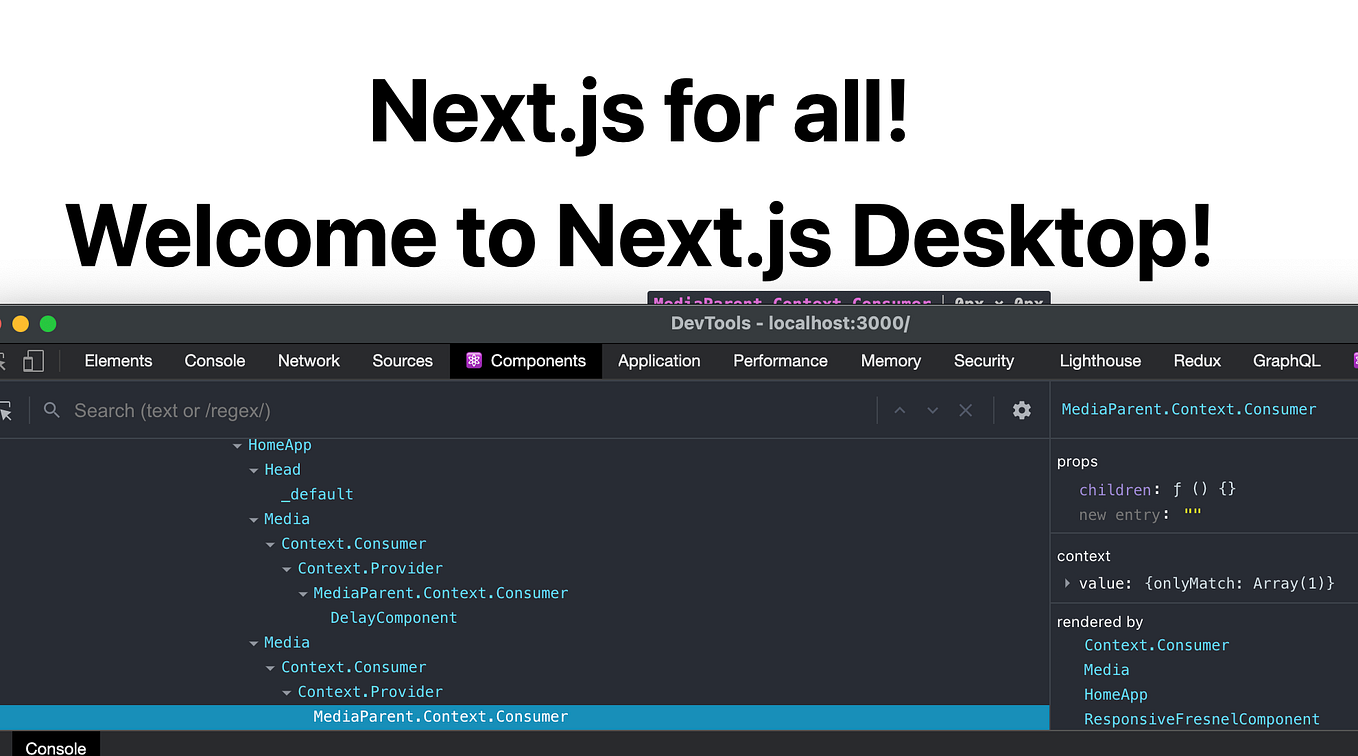
Task: Select the HomeApp component in tree
Action: click(x=280, y=445)
